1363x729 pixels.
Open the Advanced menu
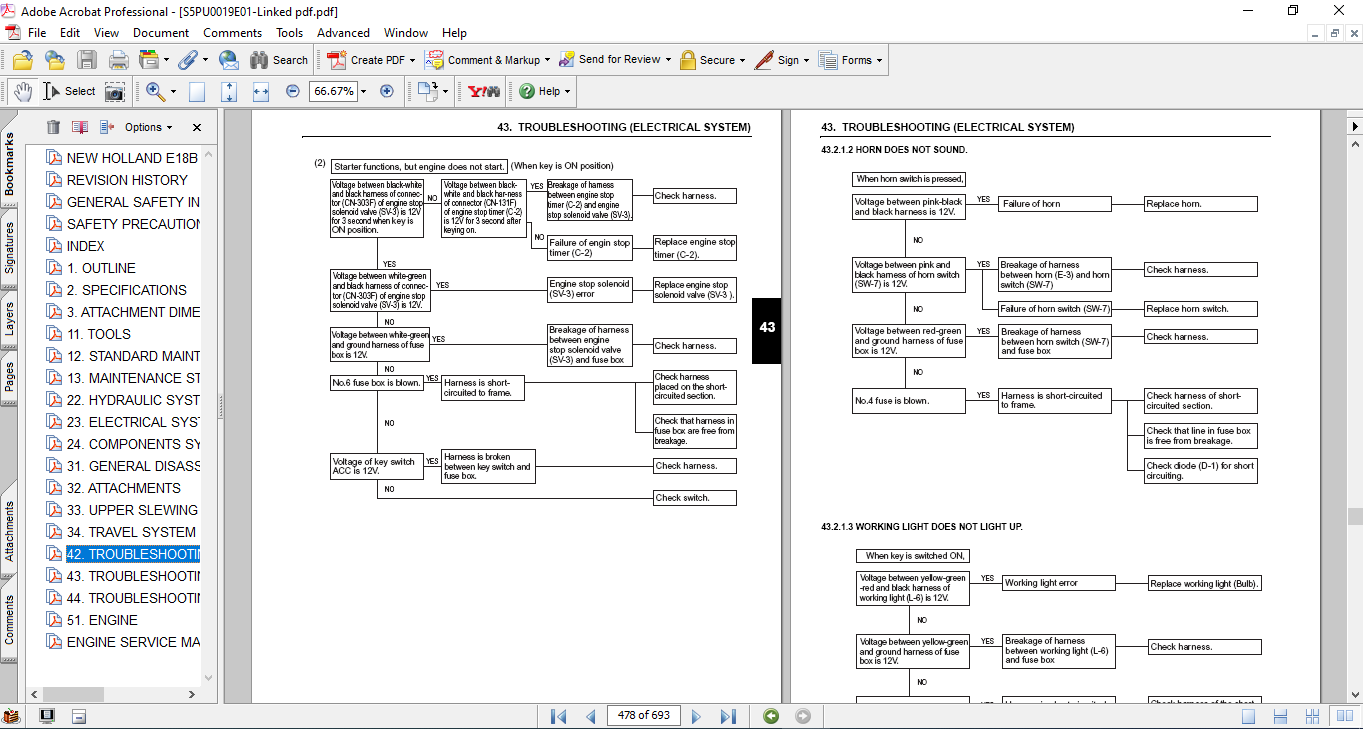(343, 33)
